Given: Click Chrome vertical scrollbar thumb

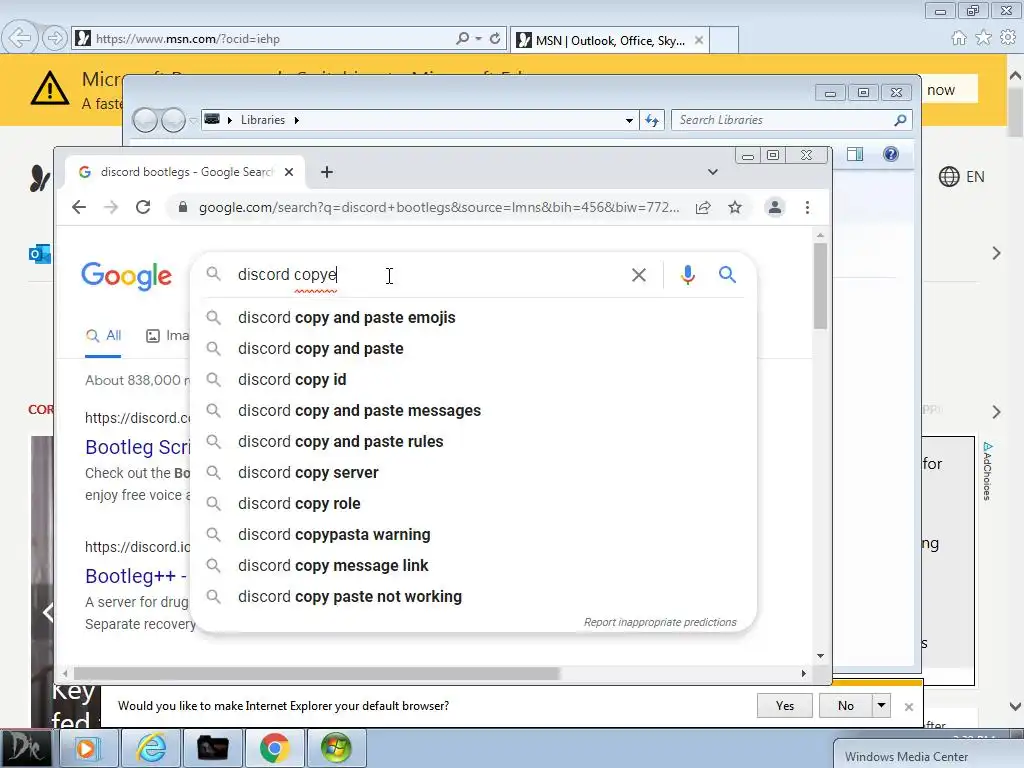Looking at the screenshot, I should click(x=820, y=285).
